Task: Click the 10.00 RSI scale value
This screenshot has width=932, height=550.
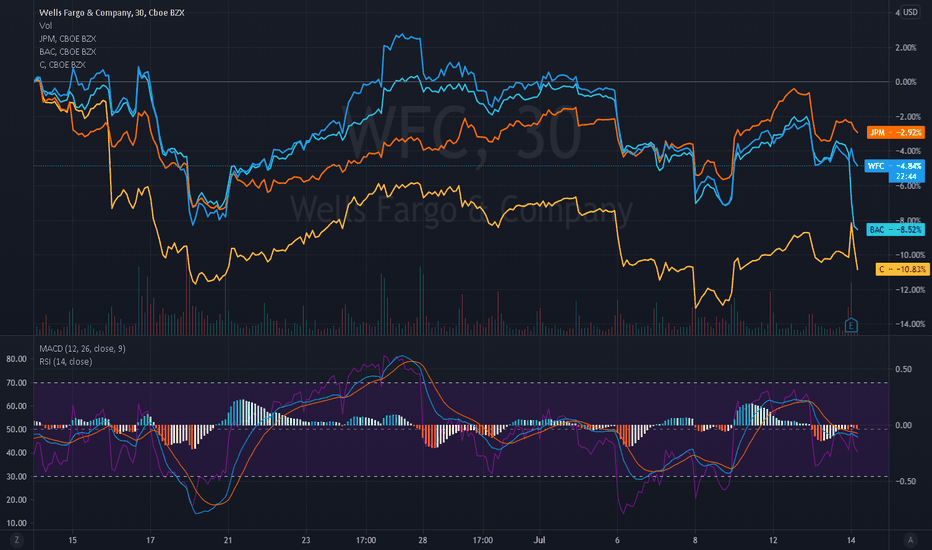Action: [16, 523]
